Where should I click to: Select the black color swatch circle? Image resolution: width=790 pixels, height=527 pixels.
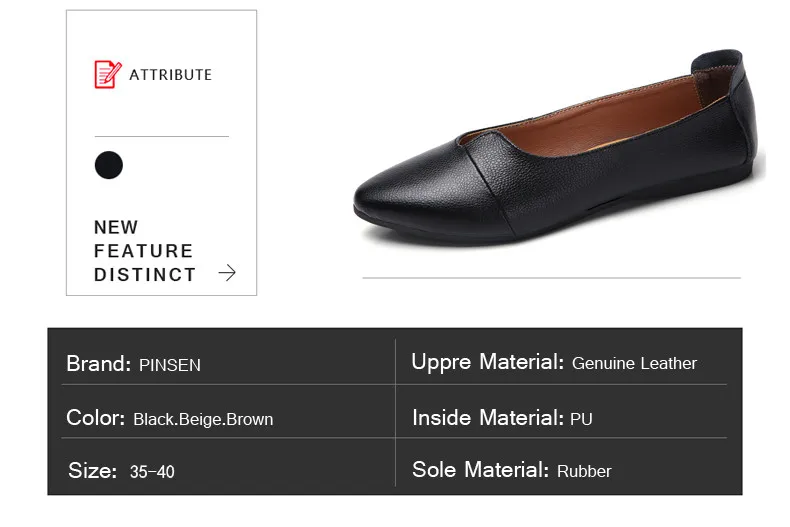point(109,165)
